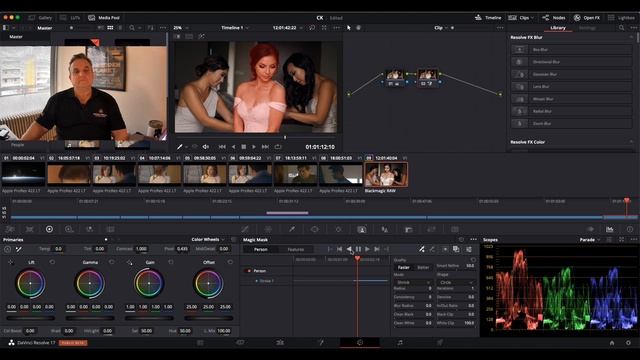
Task: Mute viewer audio with speaker icon
Action: [206, 147]
